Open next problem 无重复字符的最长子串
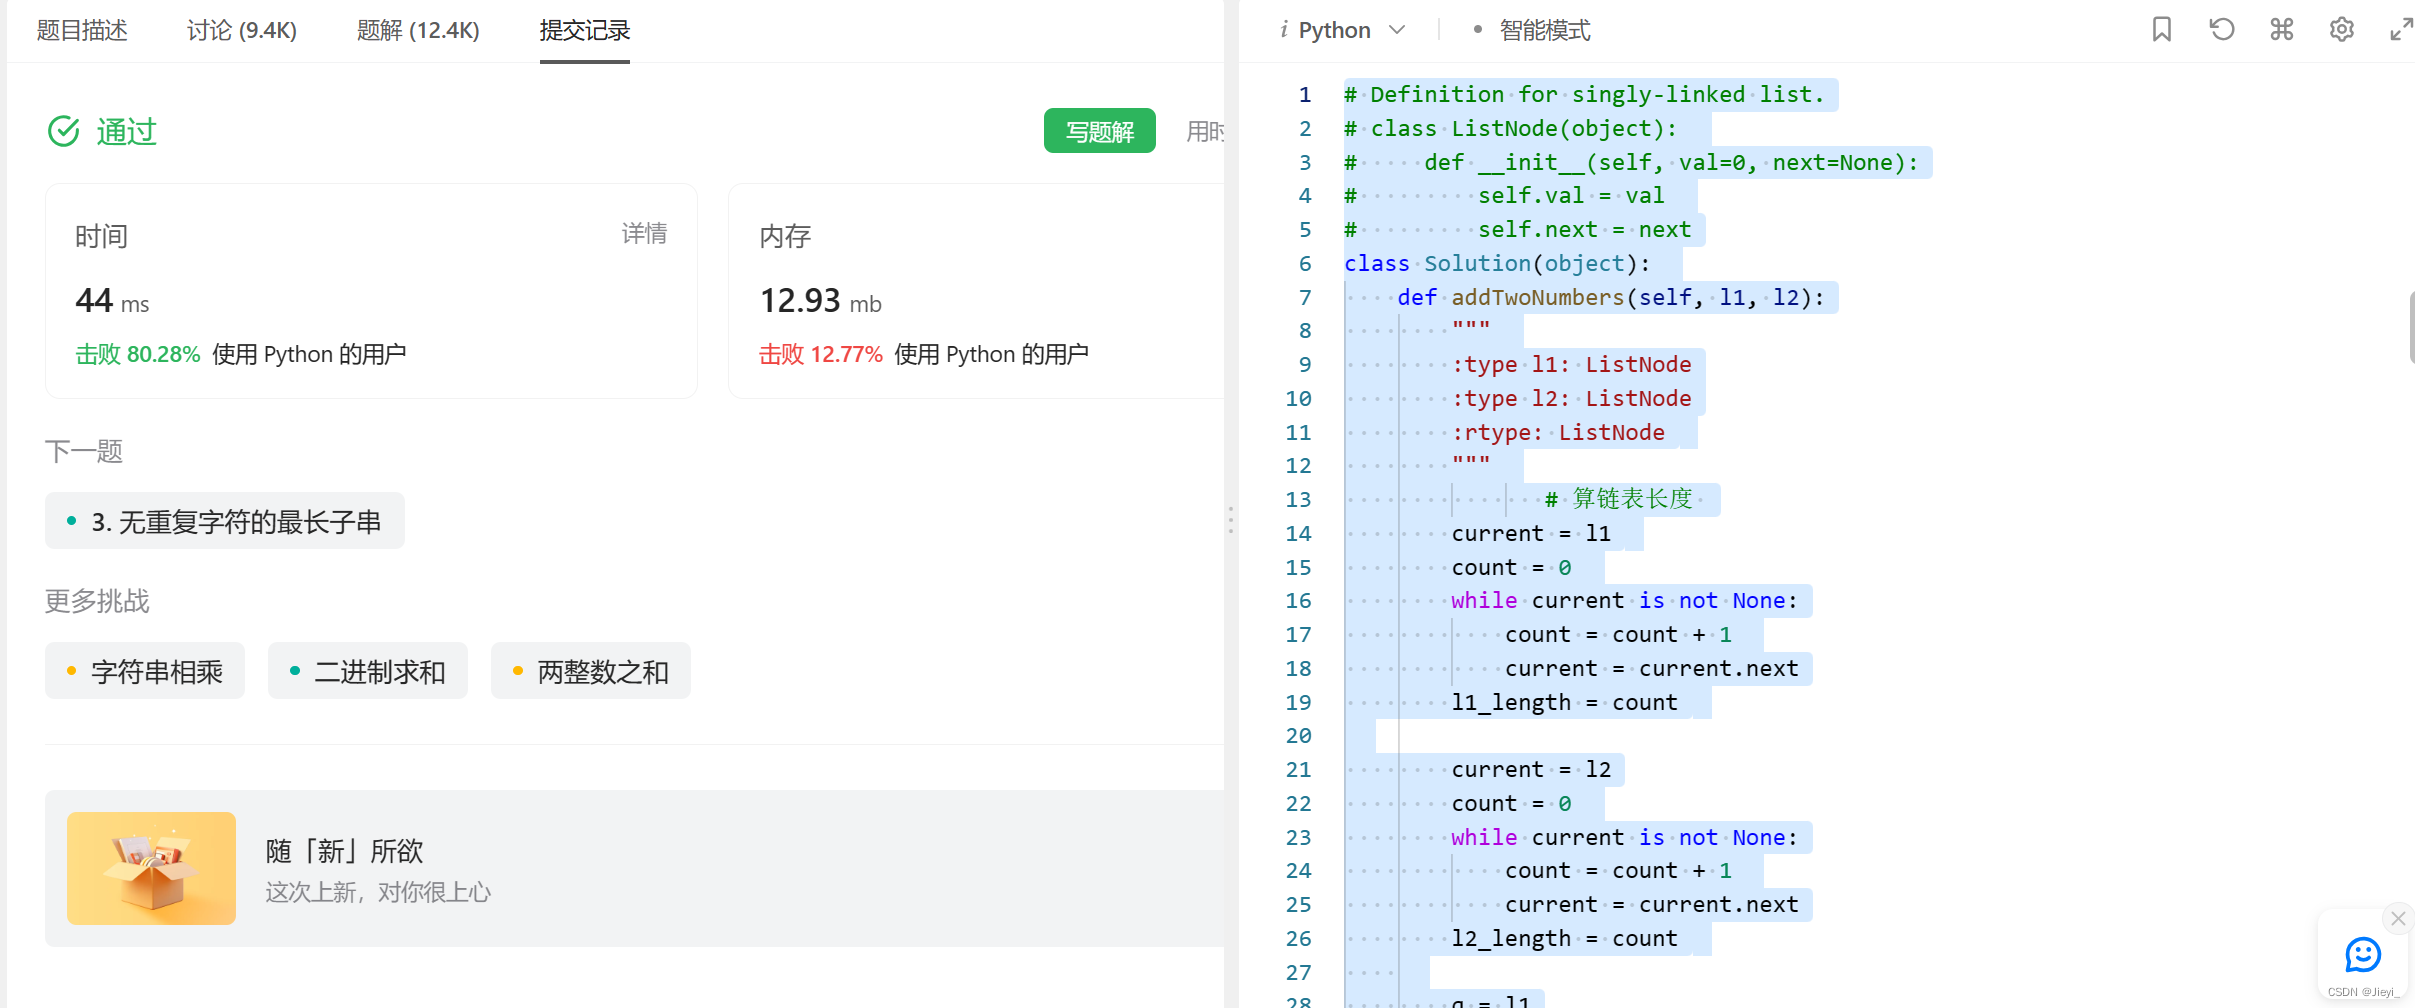Viewport: 2415px width, 1008px height. point(224,521)
